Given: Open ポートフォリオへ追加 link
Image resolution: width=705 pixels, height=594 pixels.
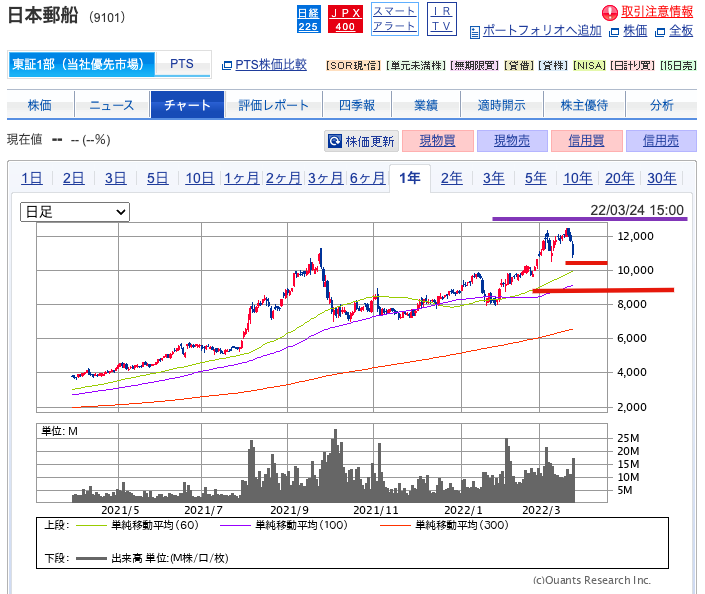Looking at the screenshot, I should point(542,31).
